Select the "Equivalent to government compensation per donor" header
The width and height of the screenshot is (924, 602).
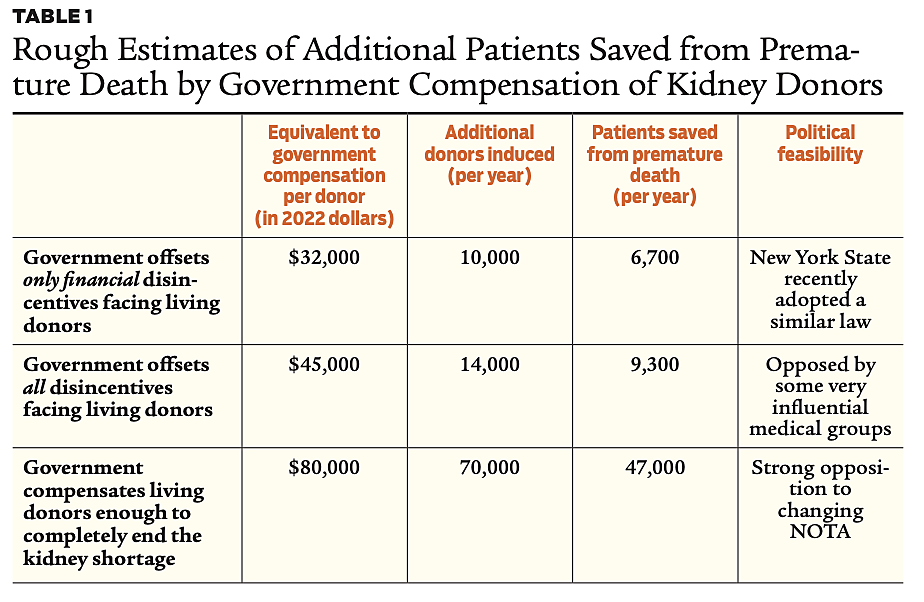coord(324,175)
